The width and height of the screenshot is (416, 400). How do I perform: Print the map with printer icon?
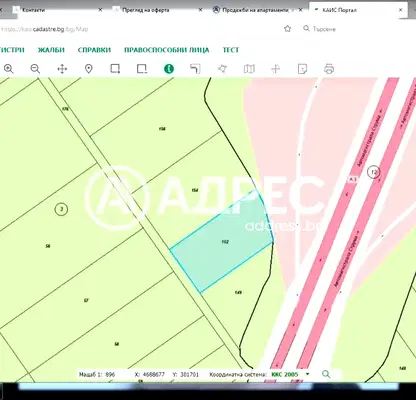tap(329, 69)
